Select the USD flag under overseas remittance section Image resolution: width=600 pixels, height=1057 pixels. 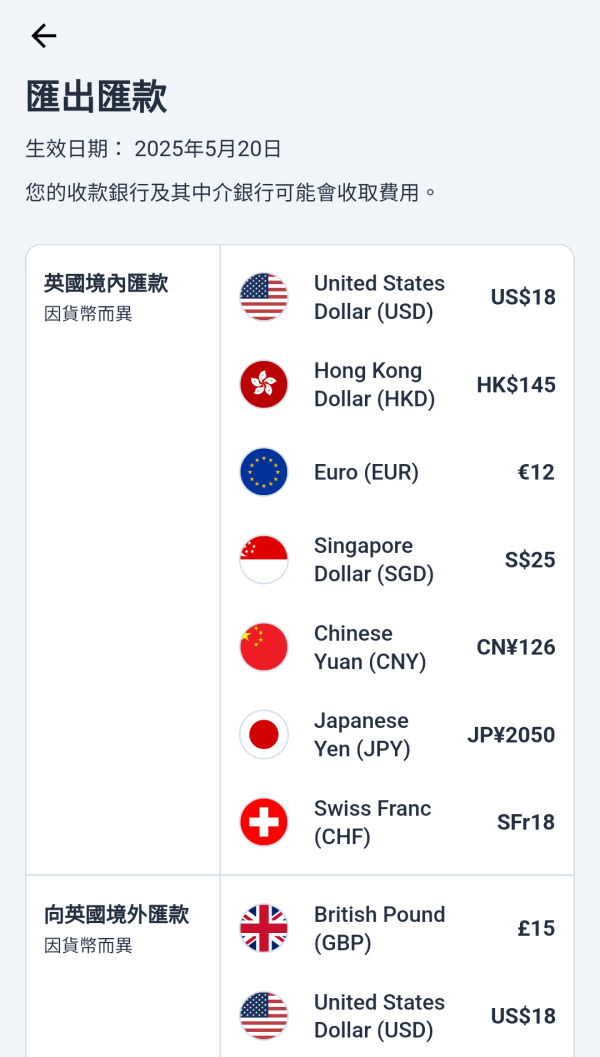263,1016
